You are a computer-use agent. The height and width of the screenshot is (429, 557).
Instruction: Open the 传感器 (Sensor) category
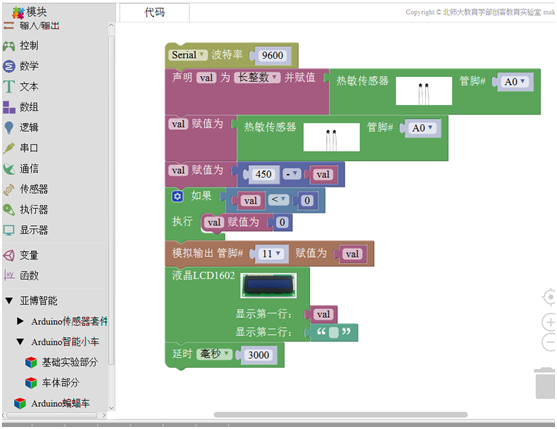26,189
